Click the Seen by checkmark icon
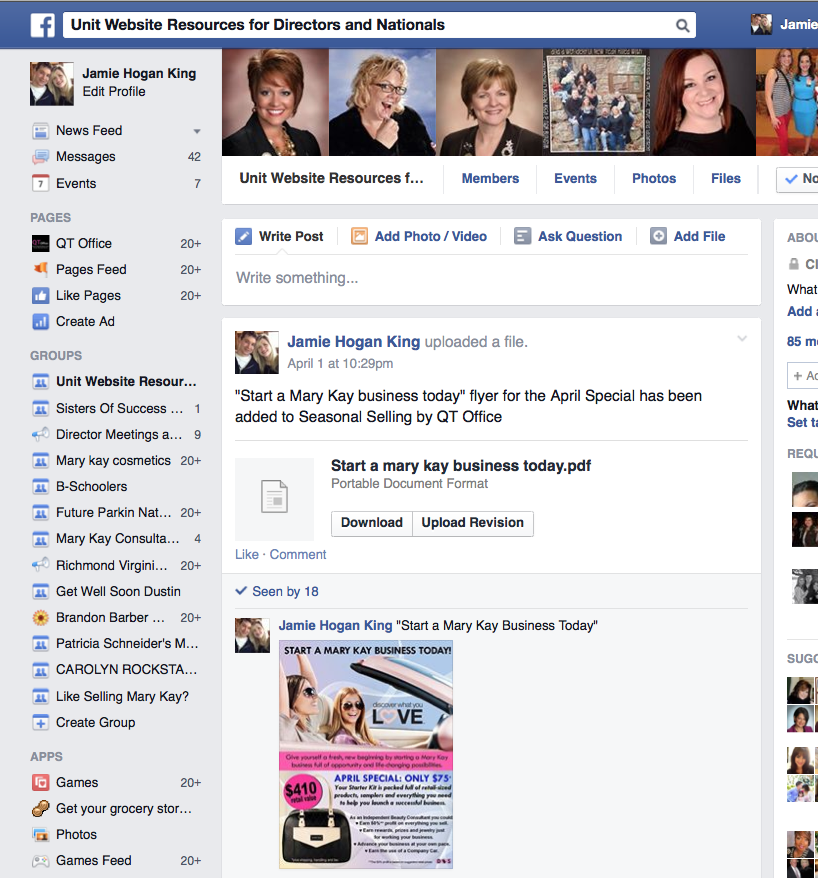Screen dimensions: 818x878 pos(241,591)
